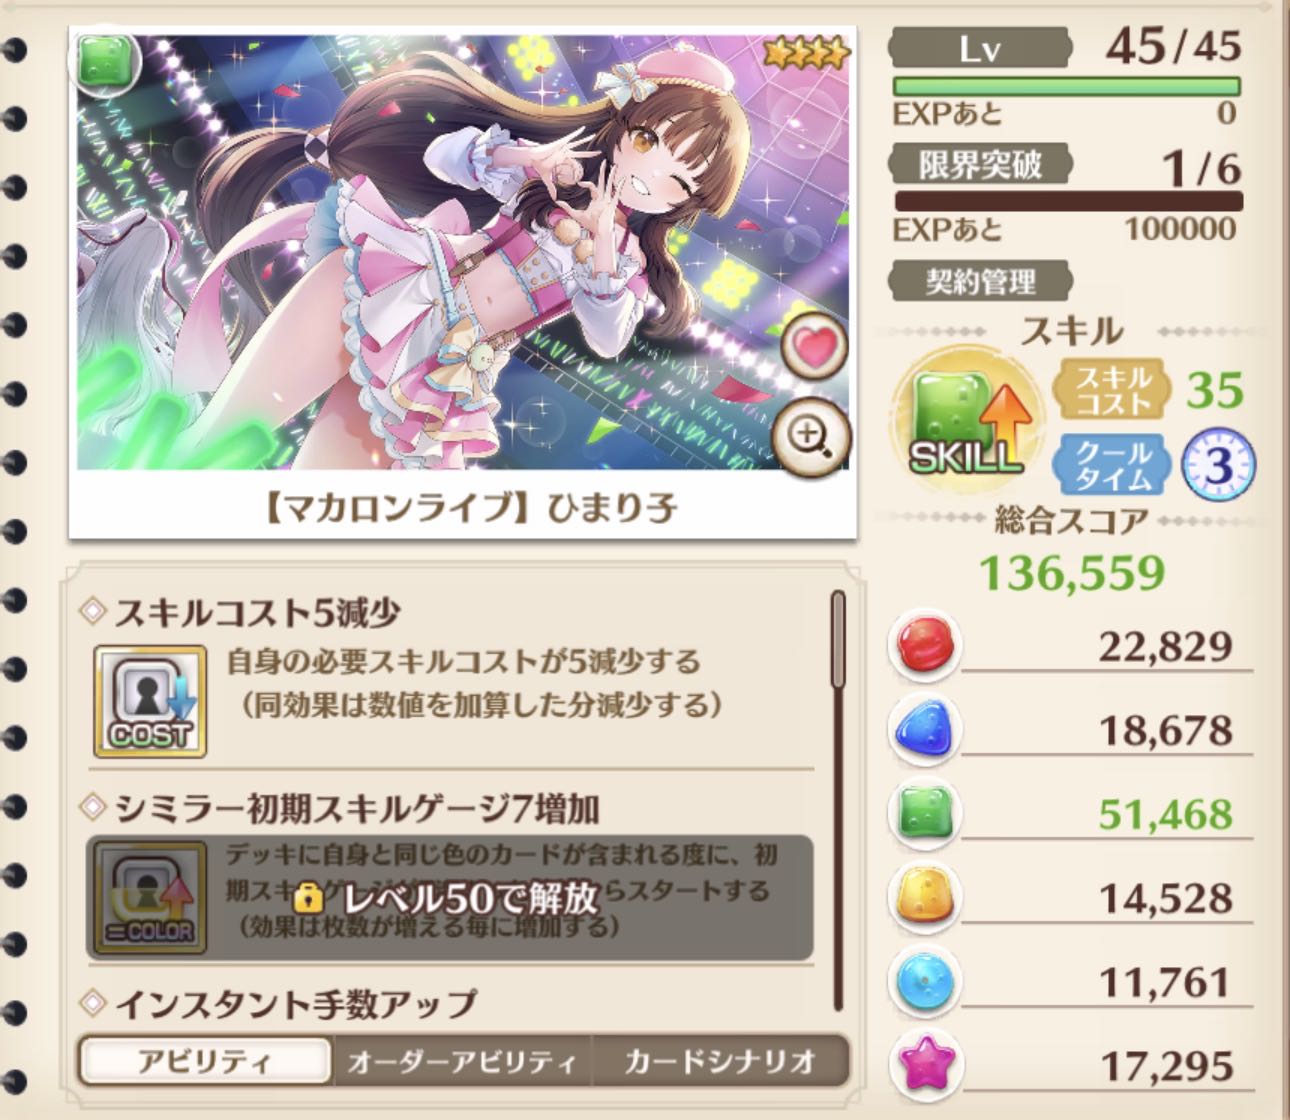The image size is (1290, 1120).
Task: Click the red candy stat icon
Action: [925, 645]
